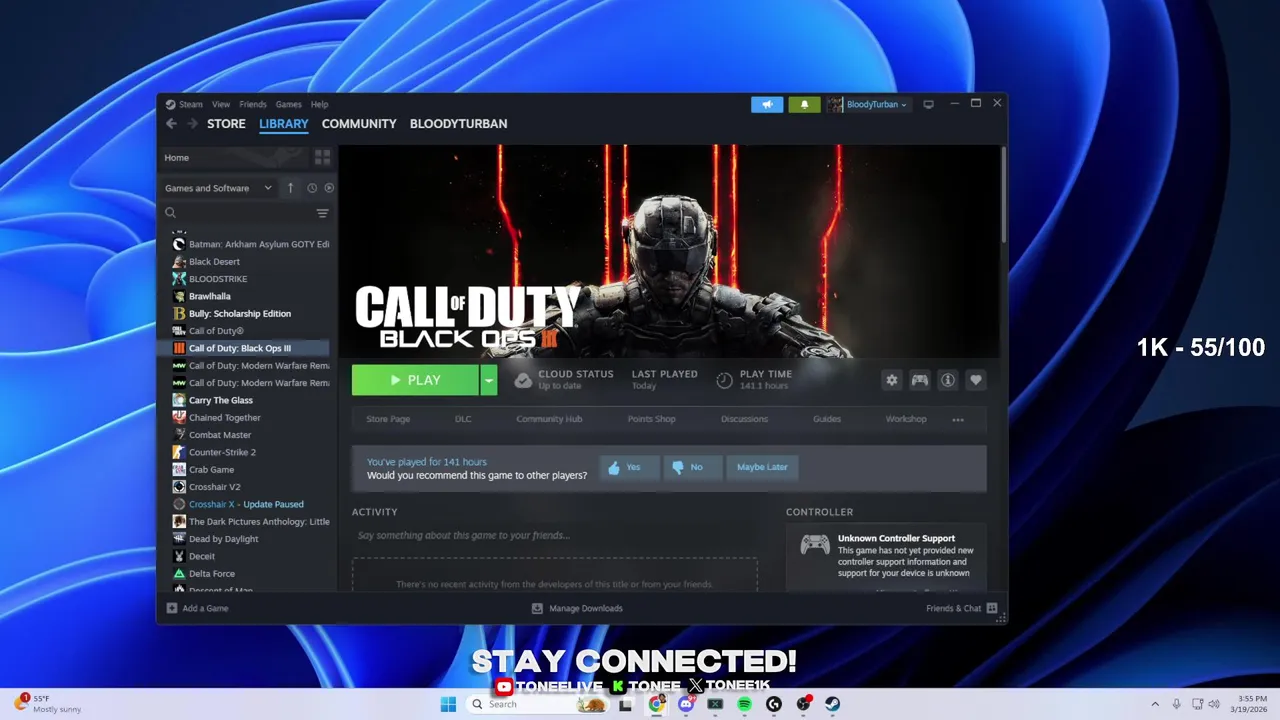Go to library Home
This screenshot has height=720, width=1280.
click(177, 157)
